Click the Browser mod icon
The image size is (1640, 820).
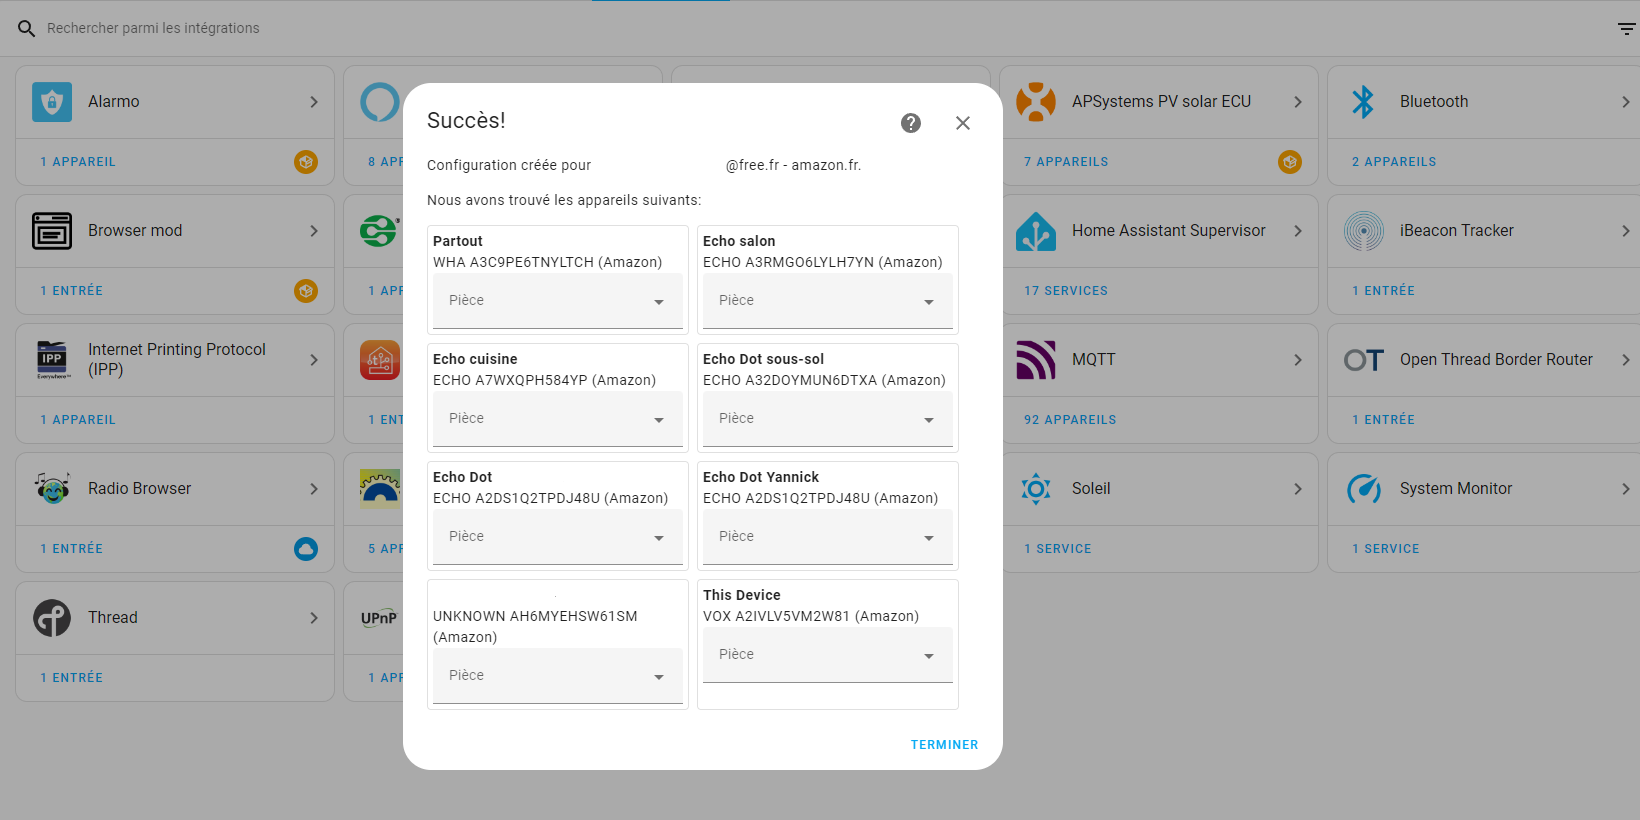click(x=52, y=231)
